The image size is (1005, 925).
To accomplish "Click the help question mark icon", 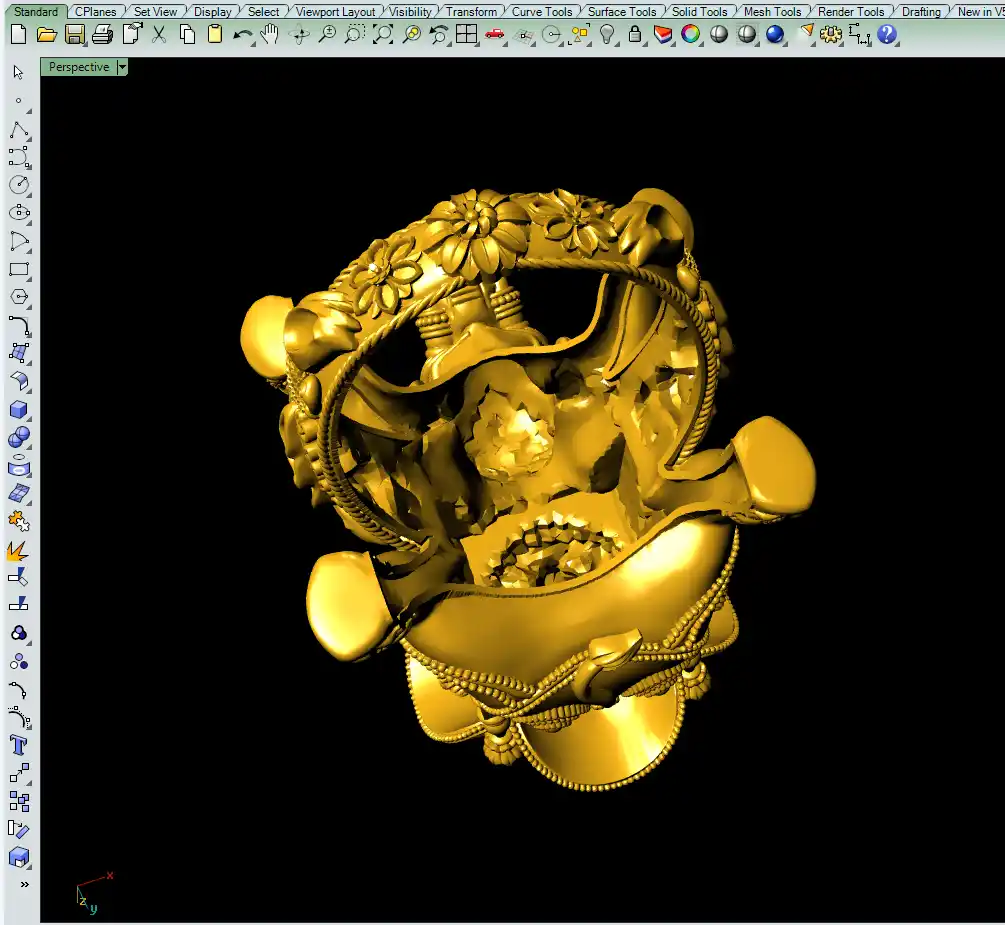I will pos(887,34).
